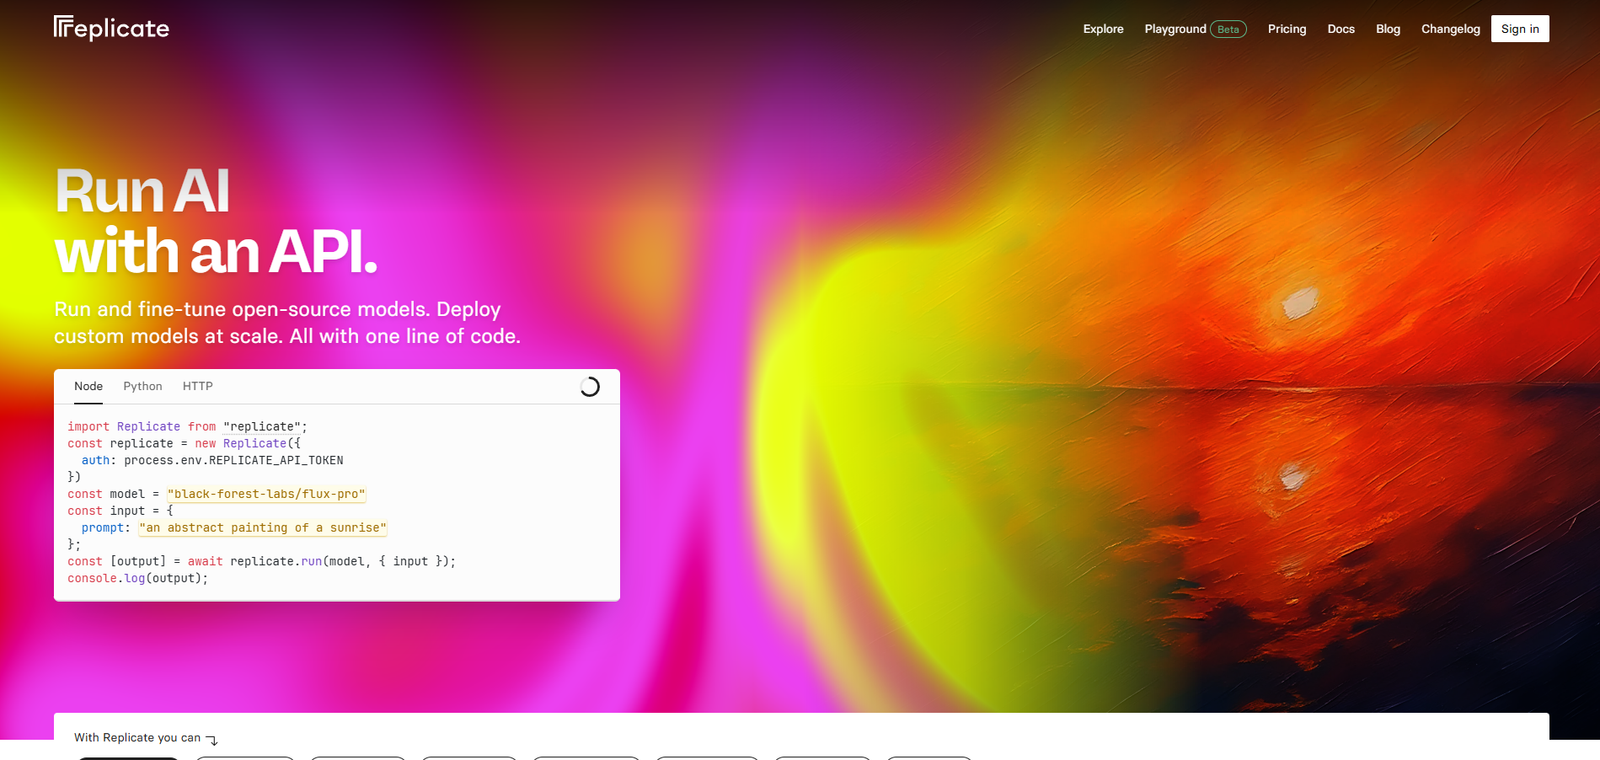Click the highlighted "black-forest-labs/flux-pro" model string
The image size is (1600, 760).
pyautogui.click(x=266, y=494)
